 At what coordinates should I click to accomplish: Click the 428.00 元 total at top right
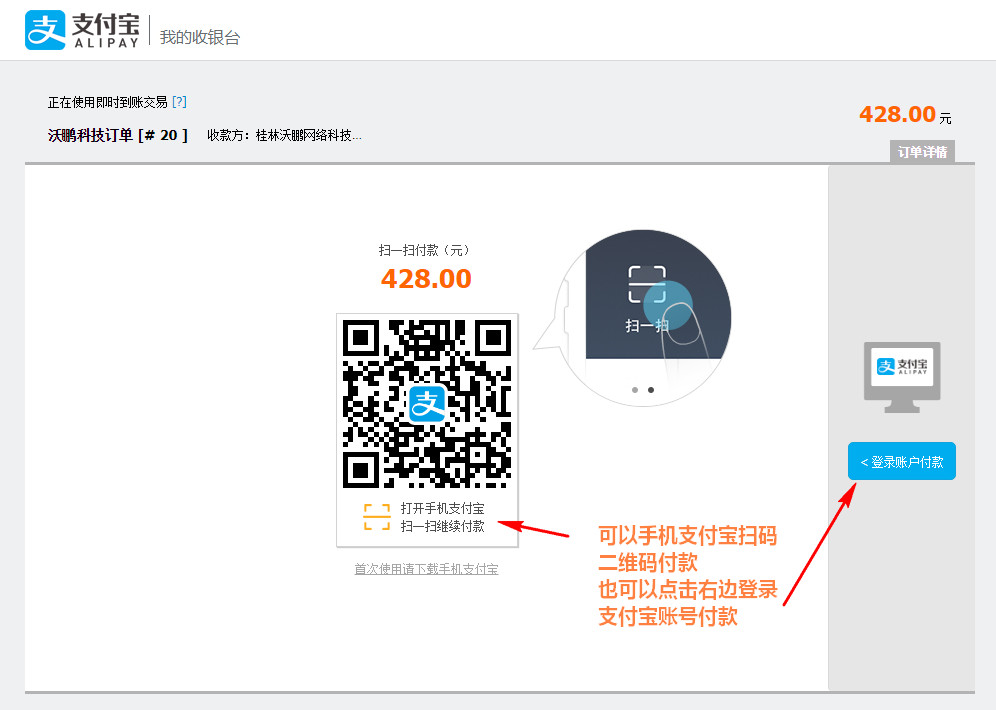click(x=905, y=115)
